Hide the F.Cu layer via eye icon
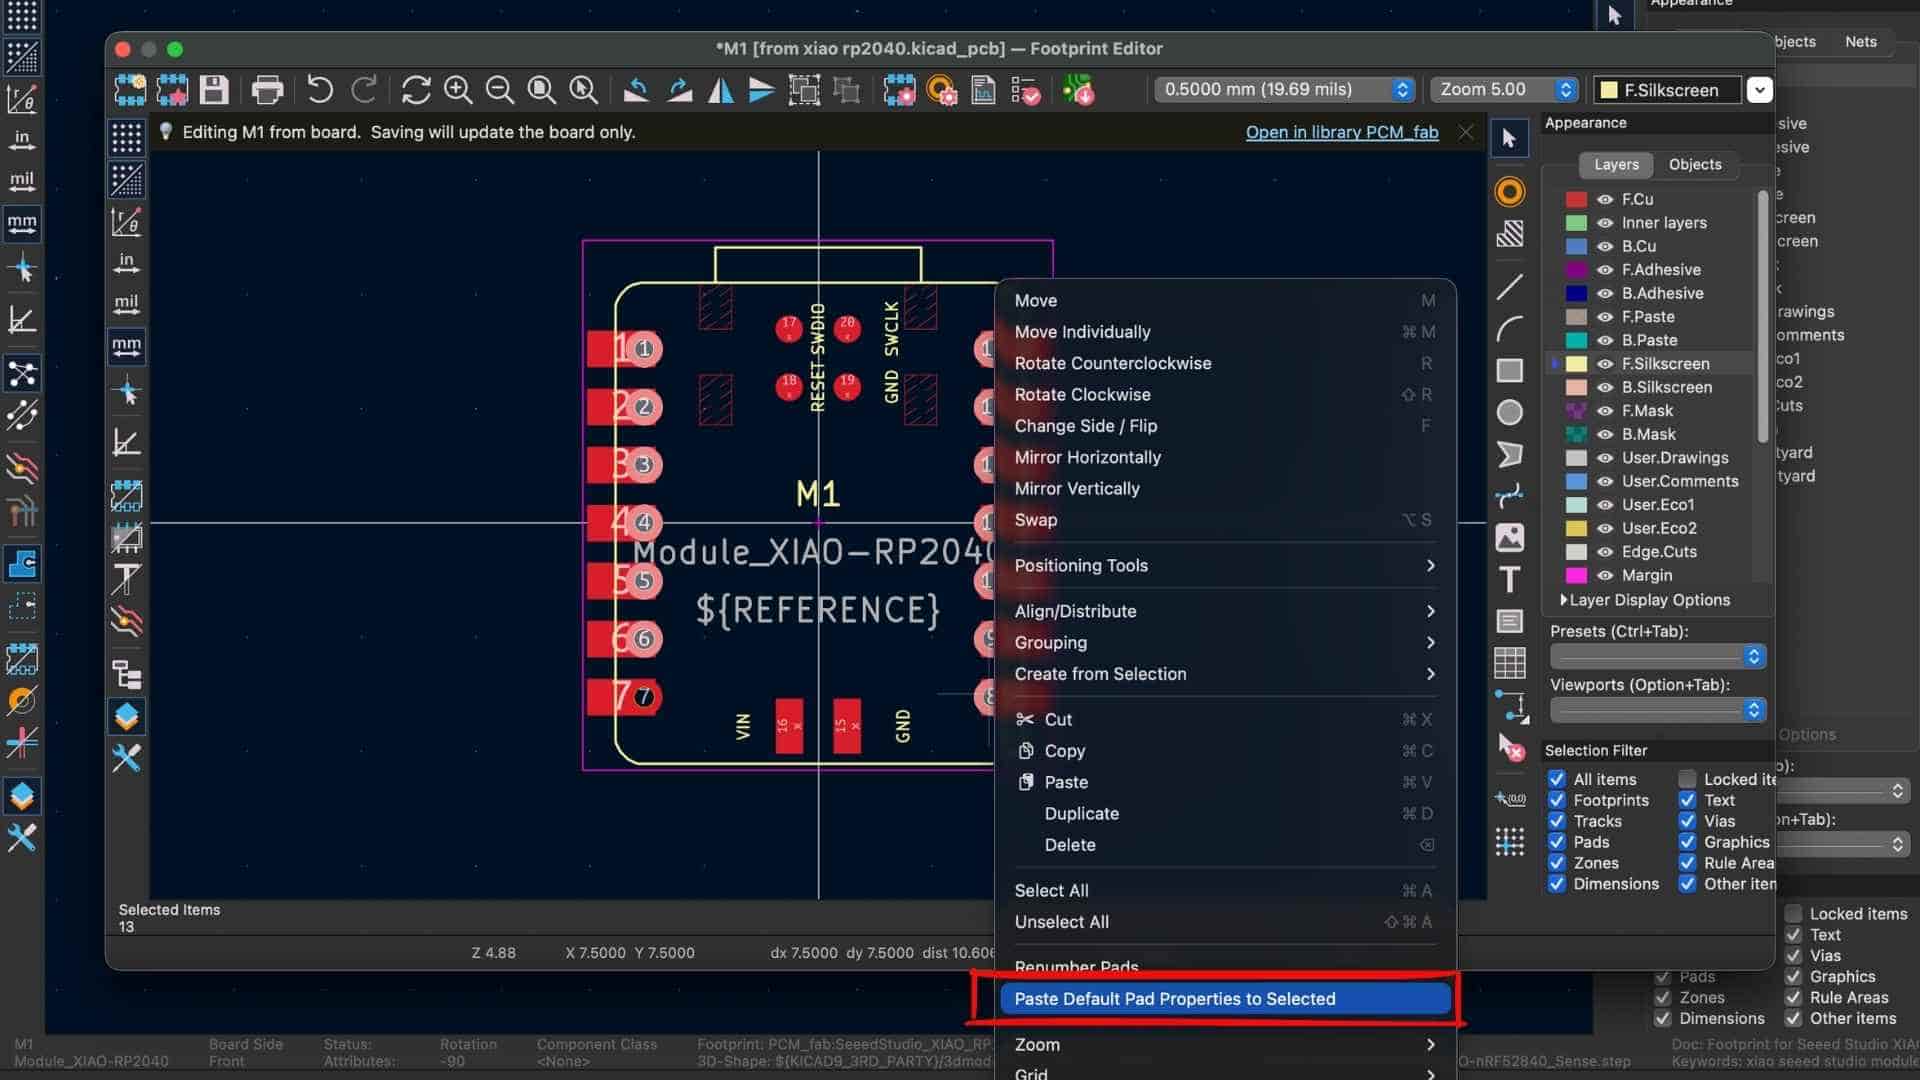Screen dimensions: 1920x1080 click(1605, 199)
